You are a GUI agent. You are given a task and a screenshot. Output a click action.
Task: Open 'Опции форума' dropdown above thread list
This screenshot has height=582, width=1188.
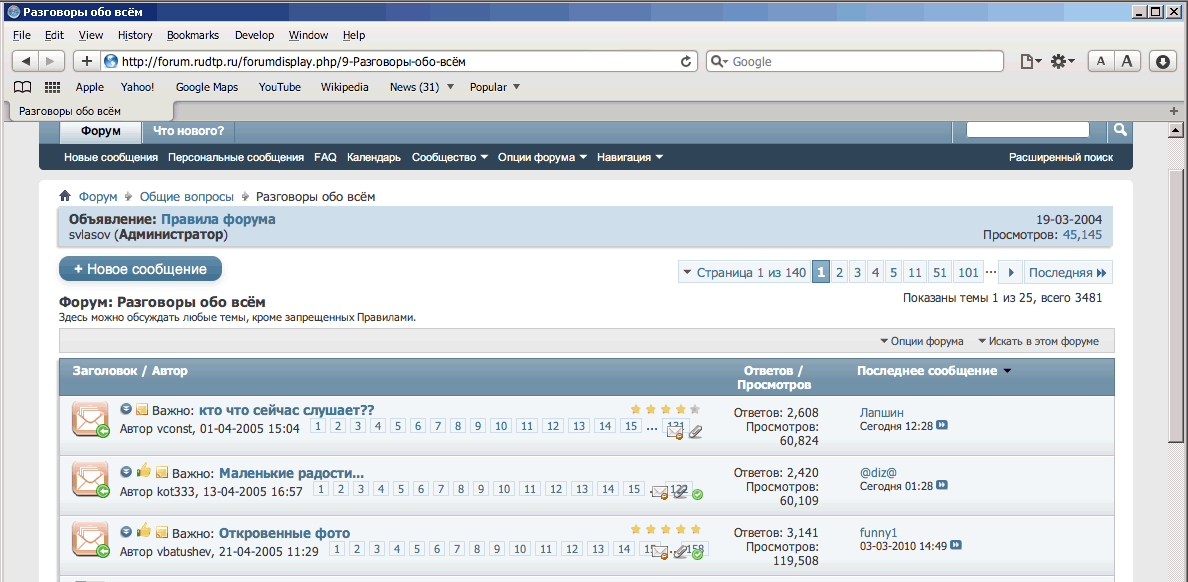(921, 341)
